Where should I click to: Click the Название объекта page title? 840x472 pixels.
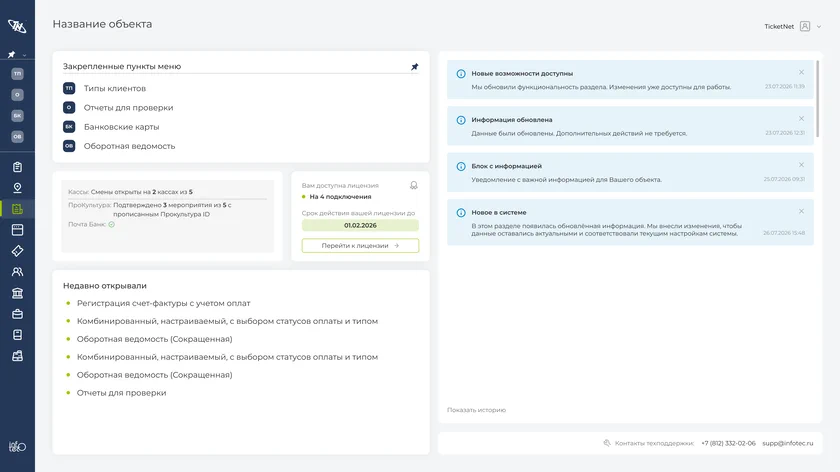click(102, 24)
